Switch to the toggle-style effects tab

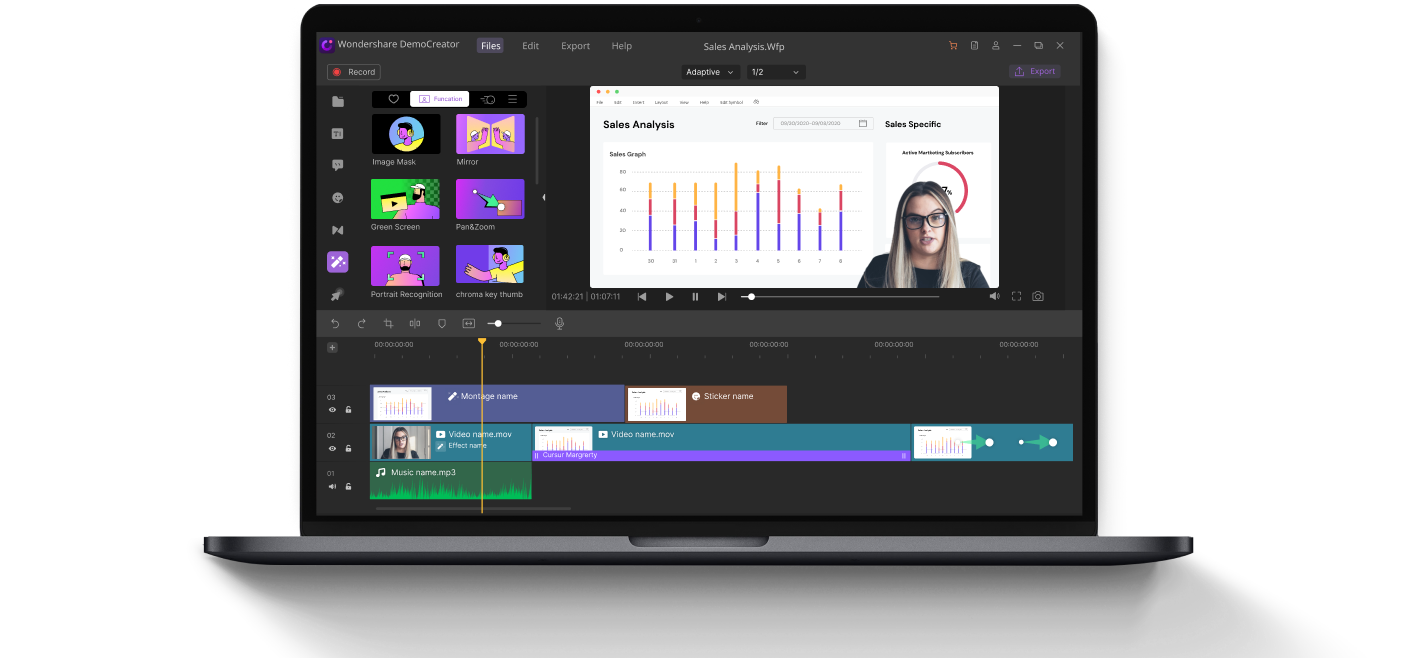pos(487,99)
